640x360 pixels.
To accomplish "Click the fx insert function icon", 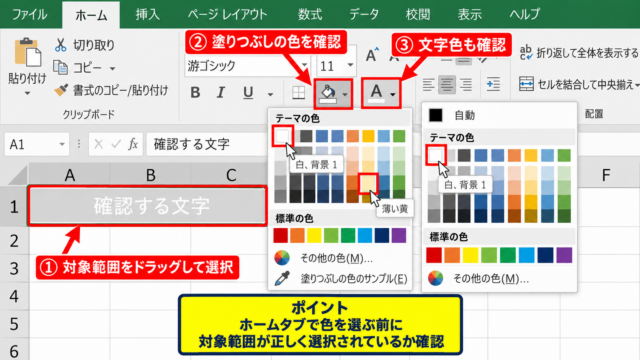I will coord(133,144).
